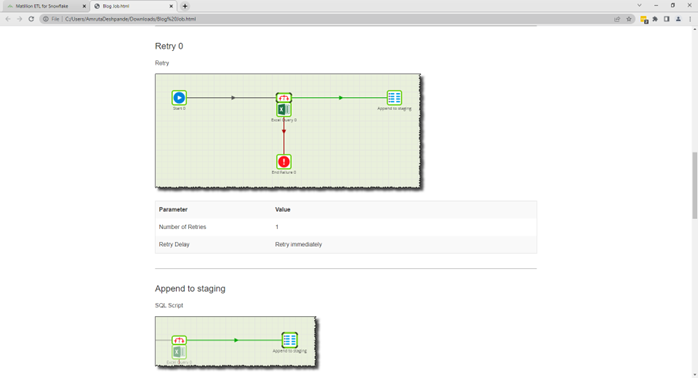This screenshot has width=698, height=378.
Task: Open the browser extensions puzzle icon
Action: point(655,19)
